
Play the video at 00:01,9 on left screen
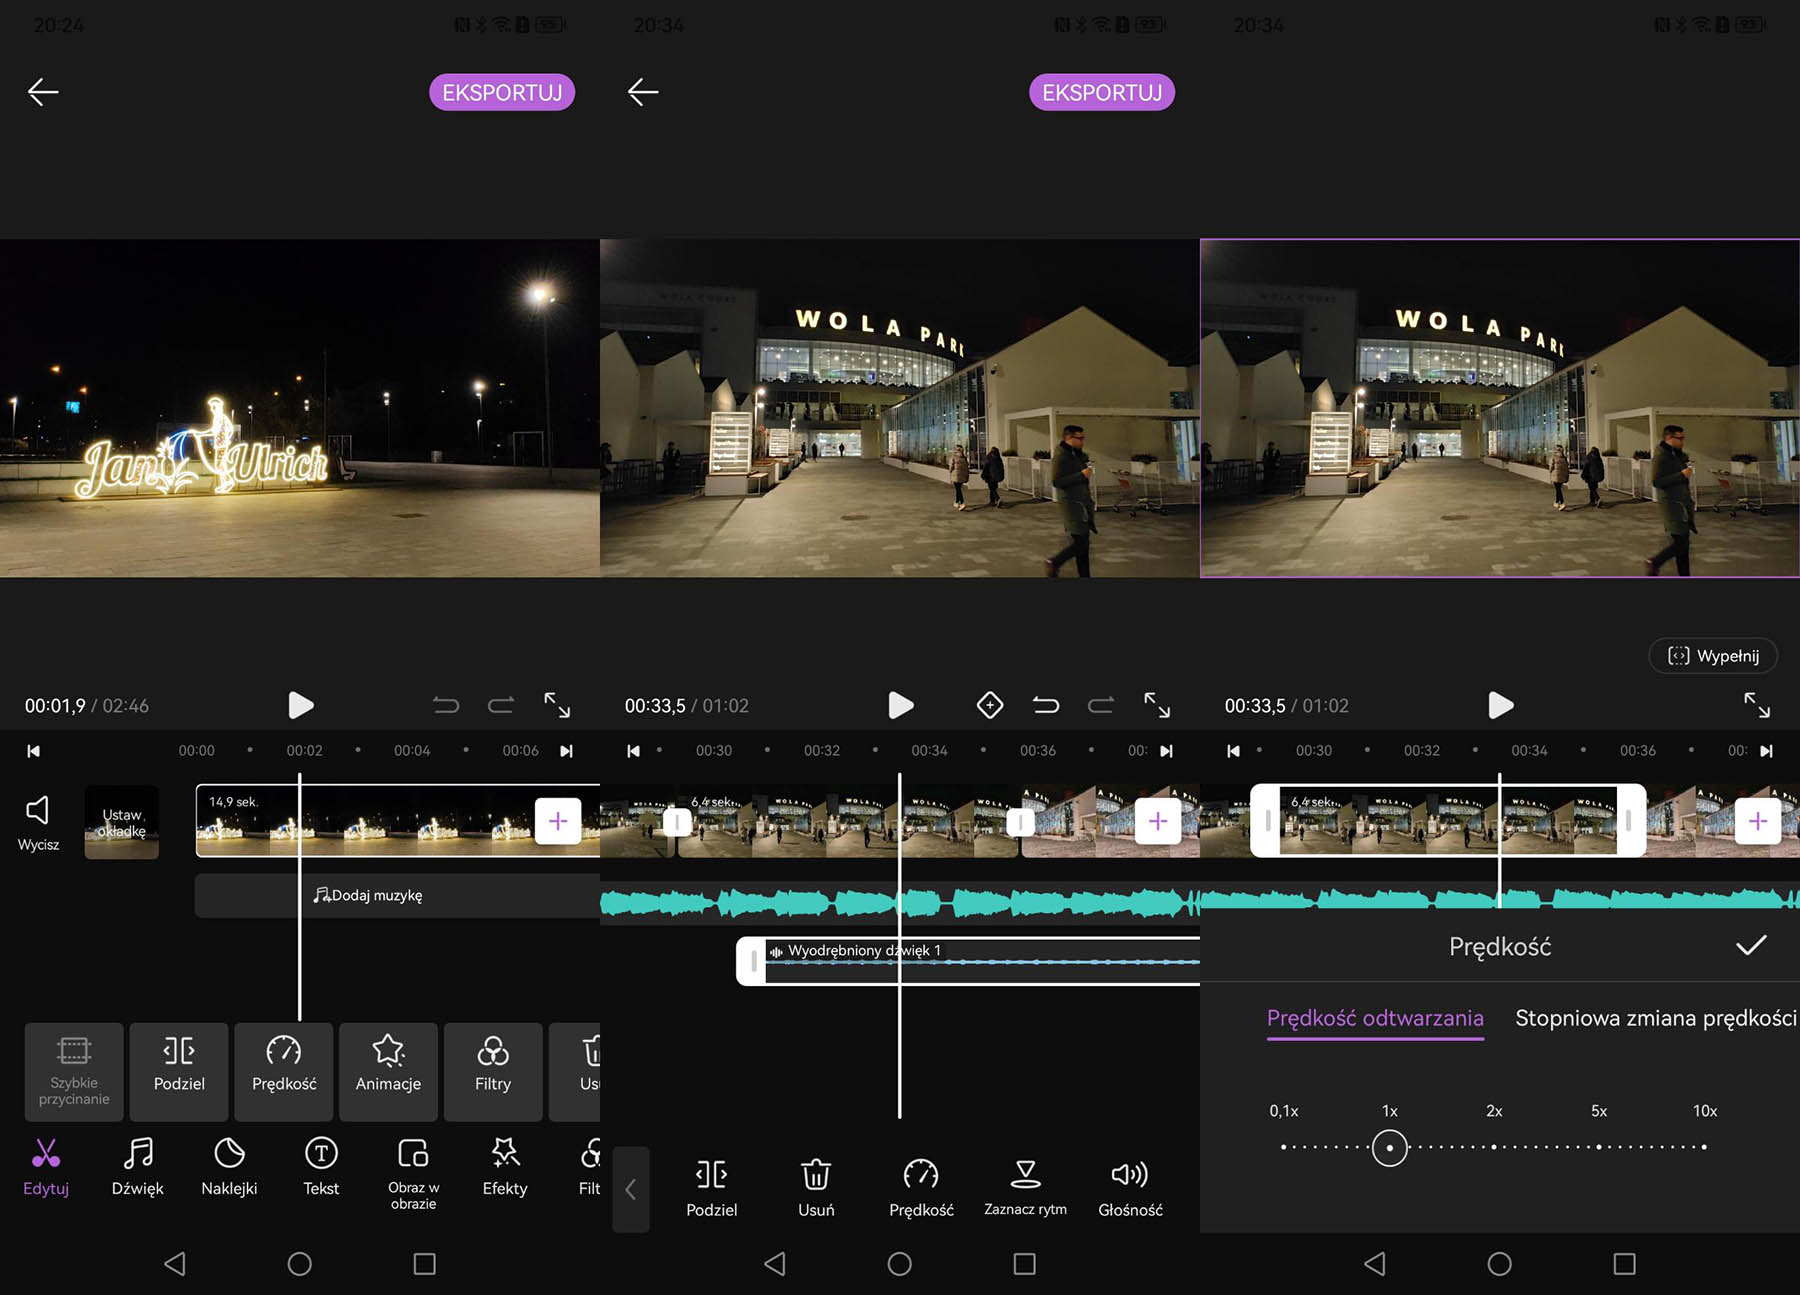(300, 705)
